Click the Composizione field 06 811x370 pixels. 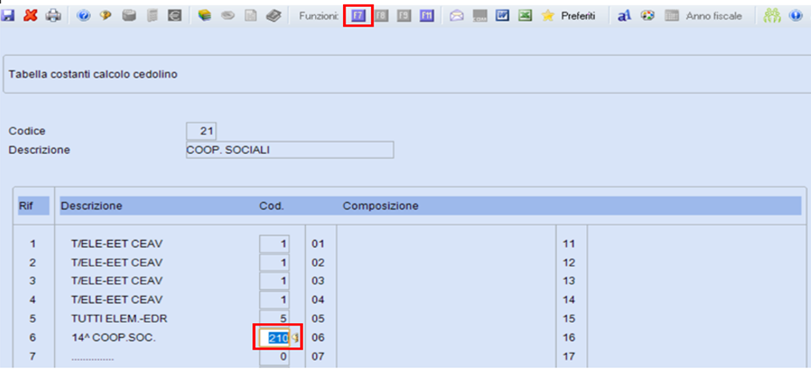click(445, 338)
